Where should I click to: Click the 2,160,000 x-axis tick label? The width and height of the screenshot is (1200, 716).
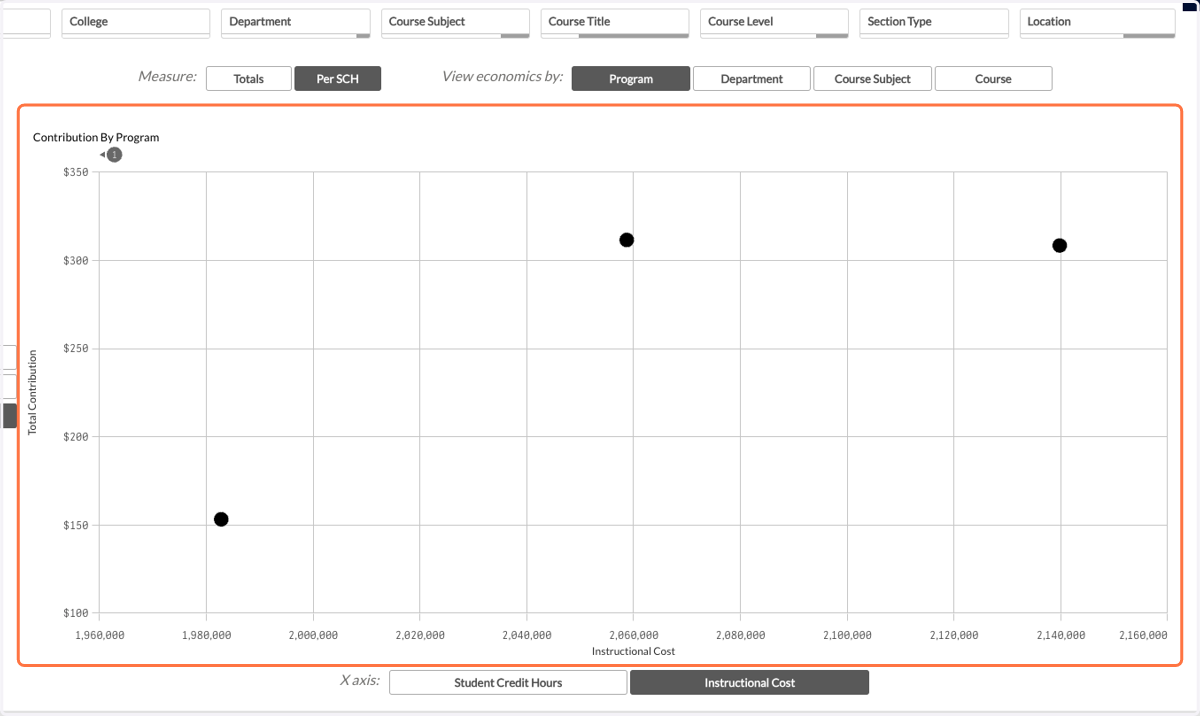(x=1143, y=635)
